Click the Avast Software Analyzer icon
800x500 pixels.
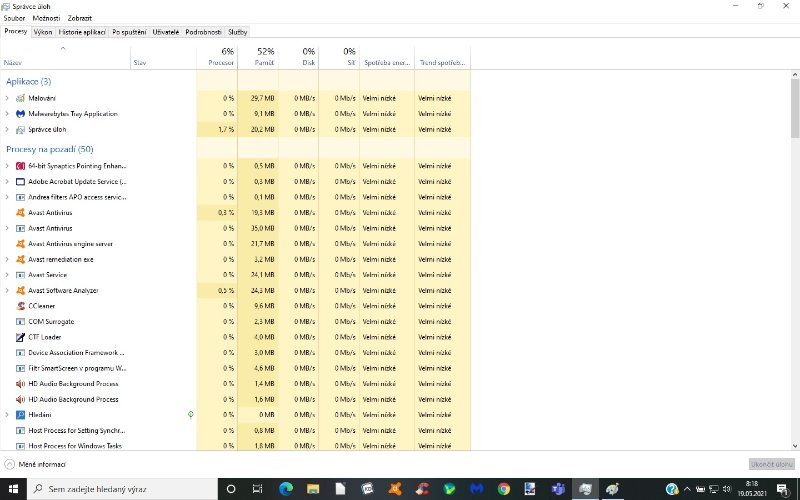[x=20, y=290]
